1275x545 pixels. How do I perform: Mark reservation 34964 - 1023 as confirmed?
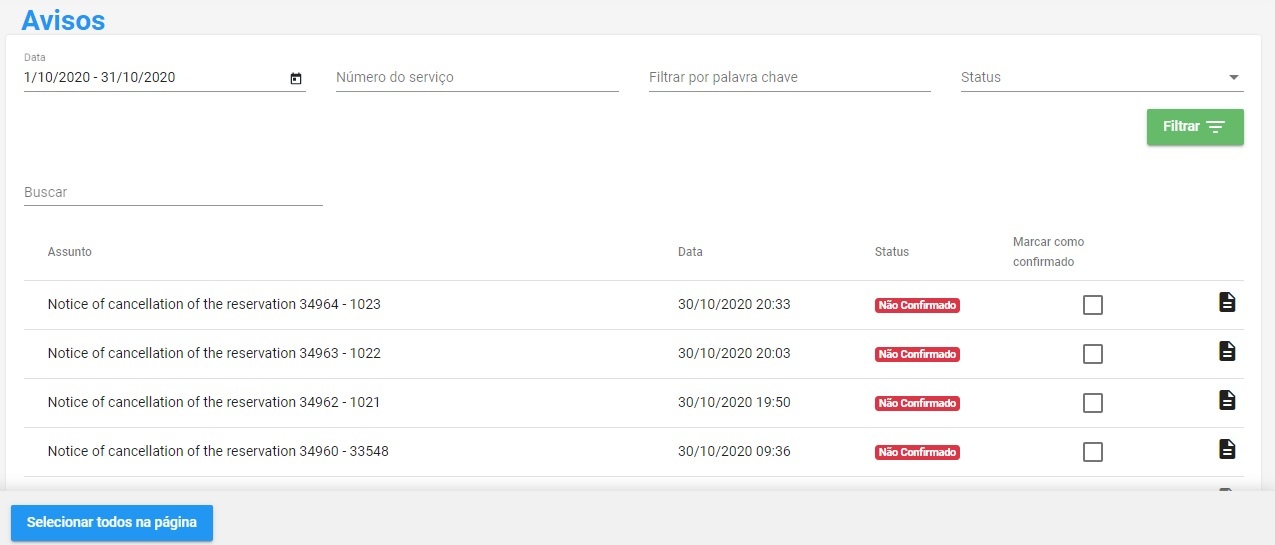point(1093,305)
